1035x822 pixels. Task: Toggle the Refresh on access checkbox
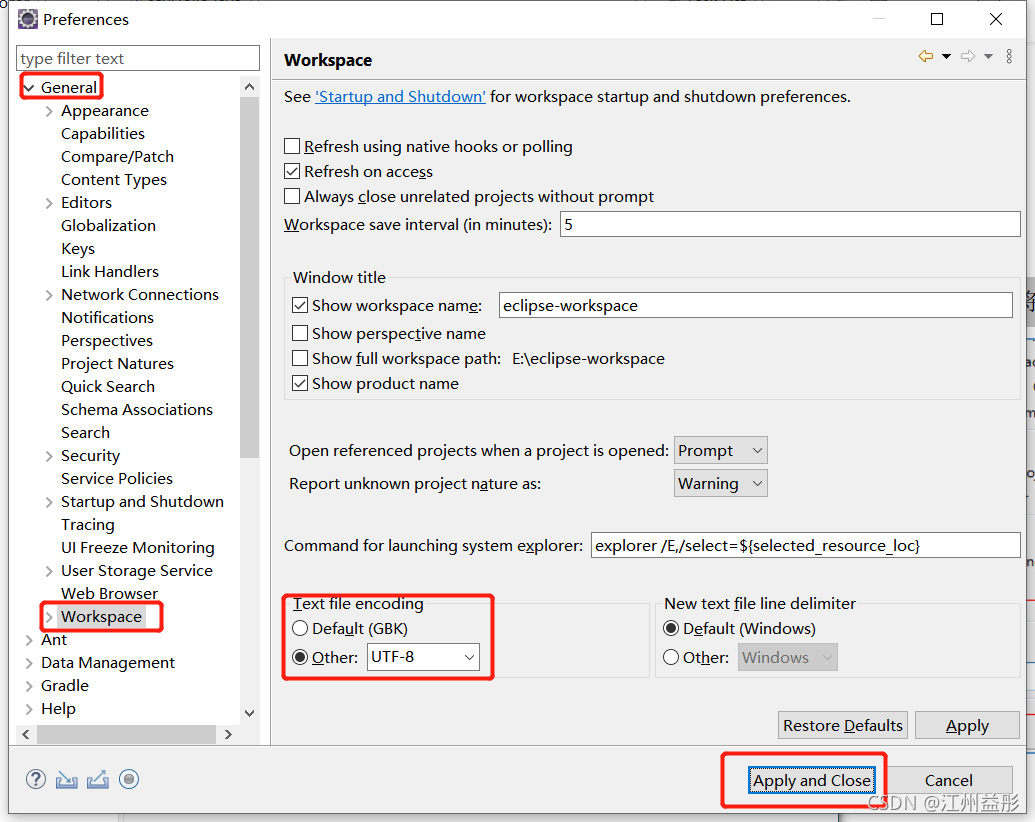tap(292, 171)
